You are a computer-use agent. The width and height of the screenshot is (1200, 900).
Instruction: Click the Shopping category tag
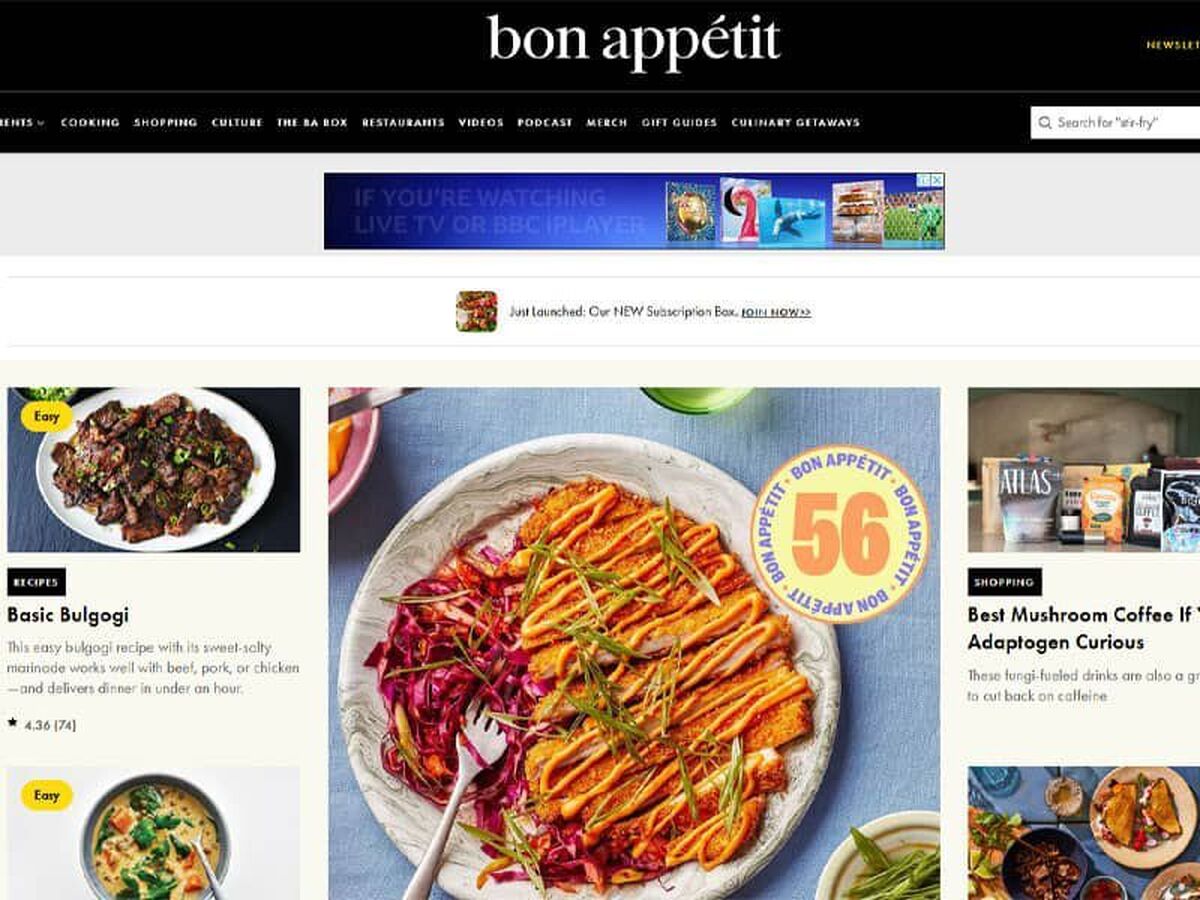tap(1005, 582)
